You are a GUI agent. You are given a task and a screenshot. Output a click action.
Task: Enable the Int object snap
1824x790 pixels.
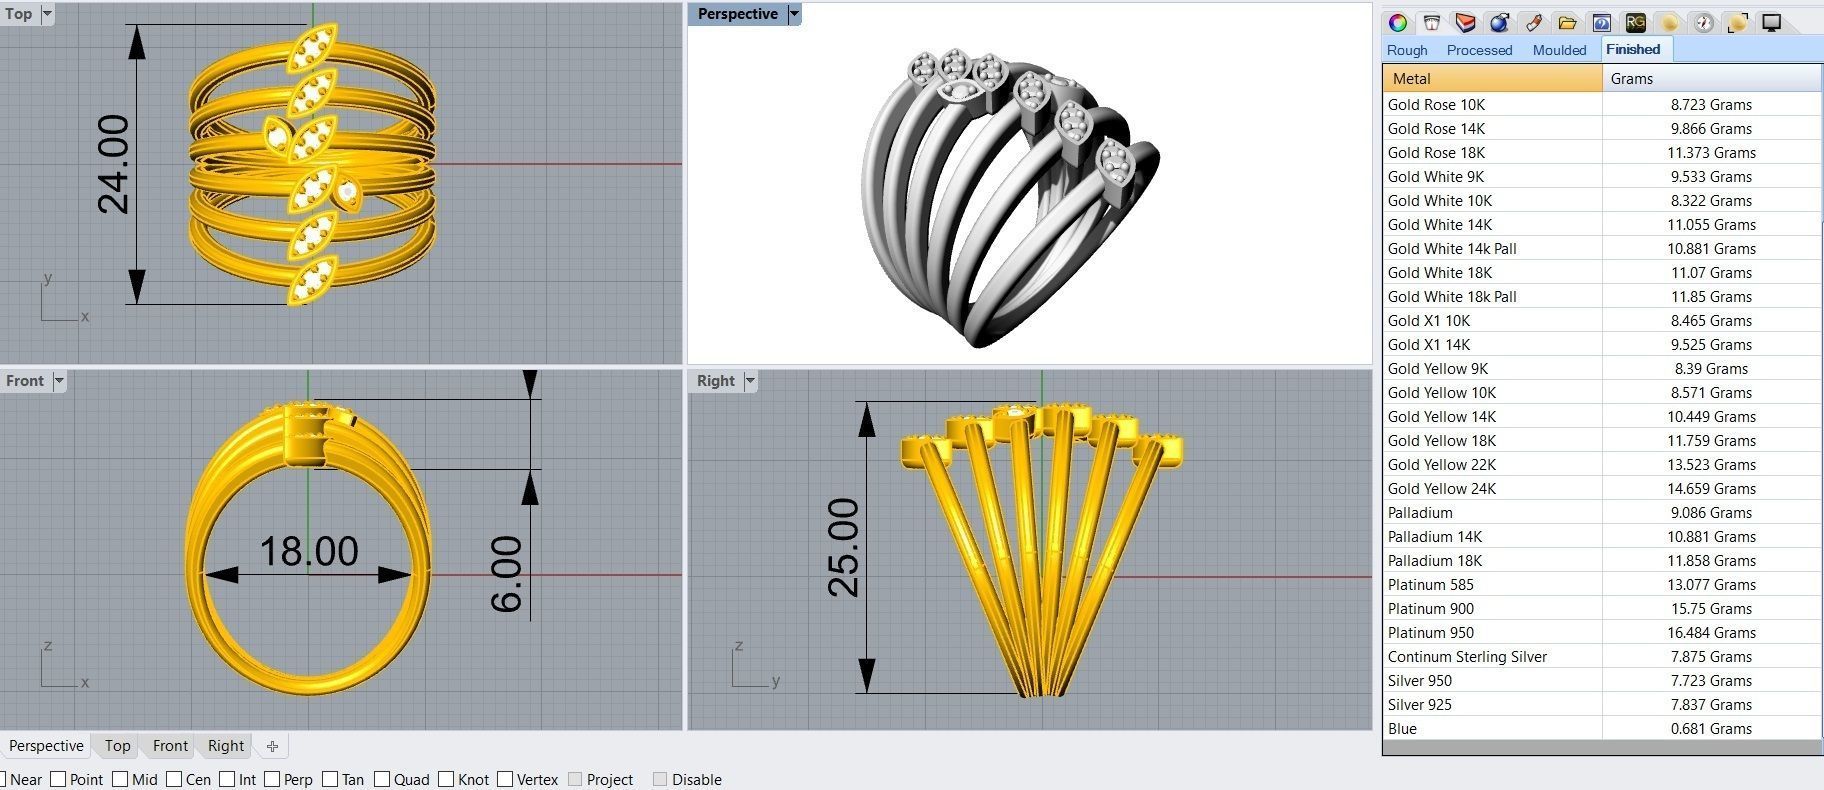[227, 779]
